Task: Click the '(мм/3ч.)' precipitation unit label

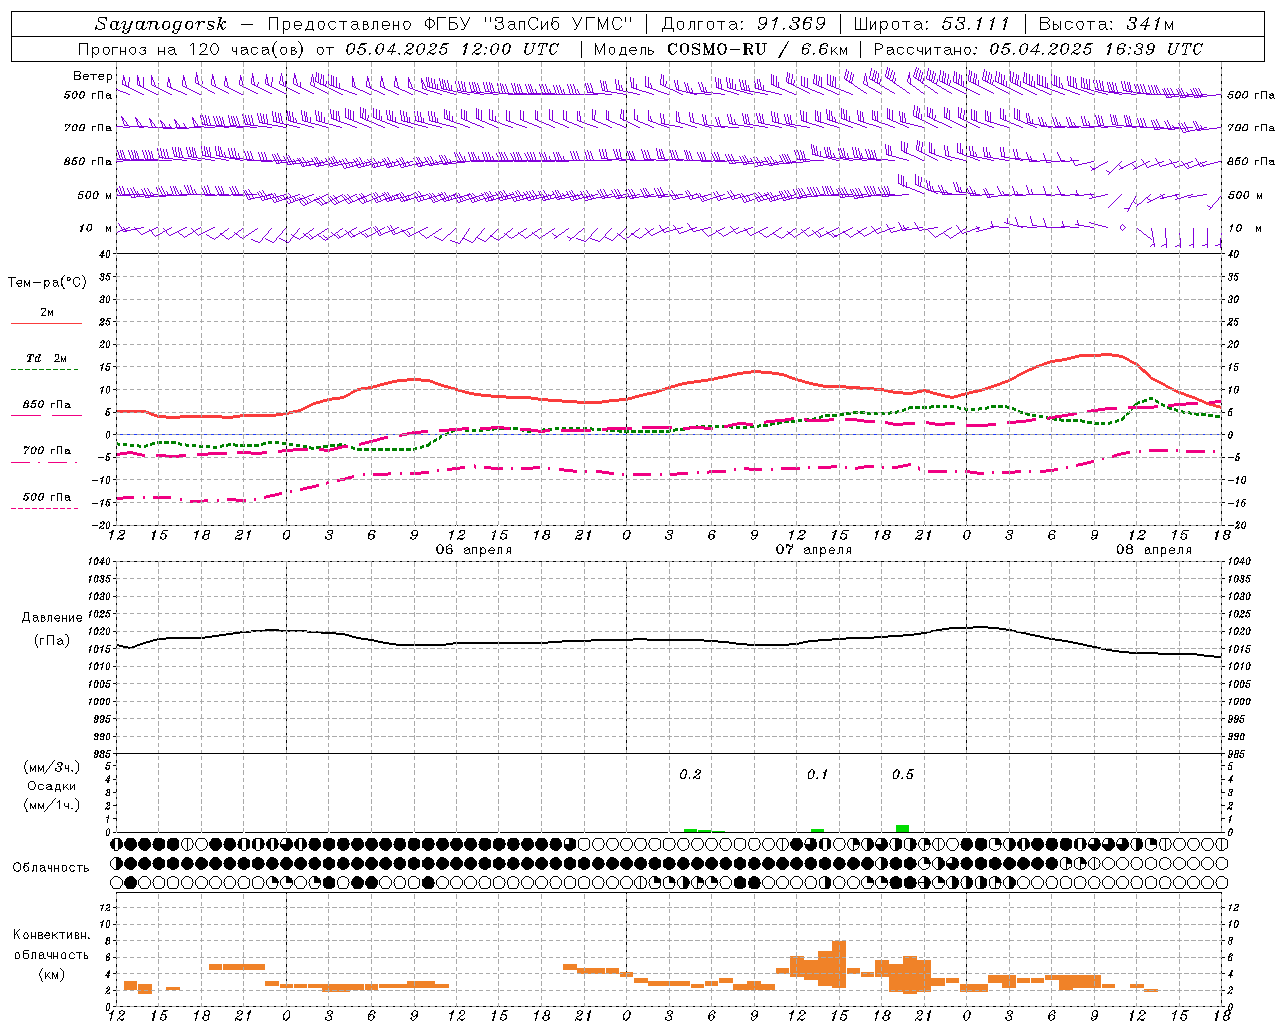Action: [51, 767]
